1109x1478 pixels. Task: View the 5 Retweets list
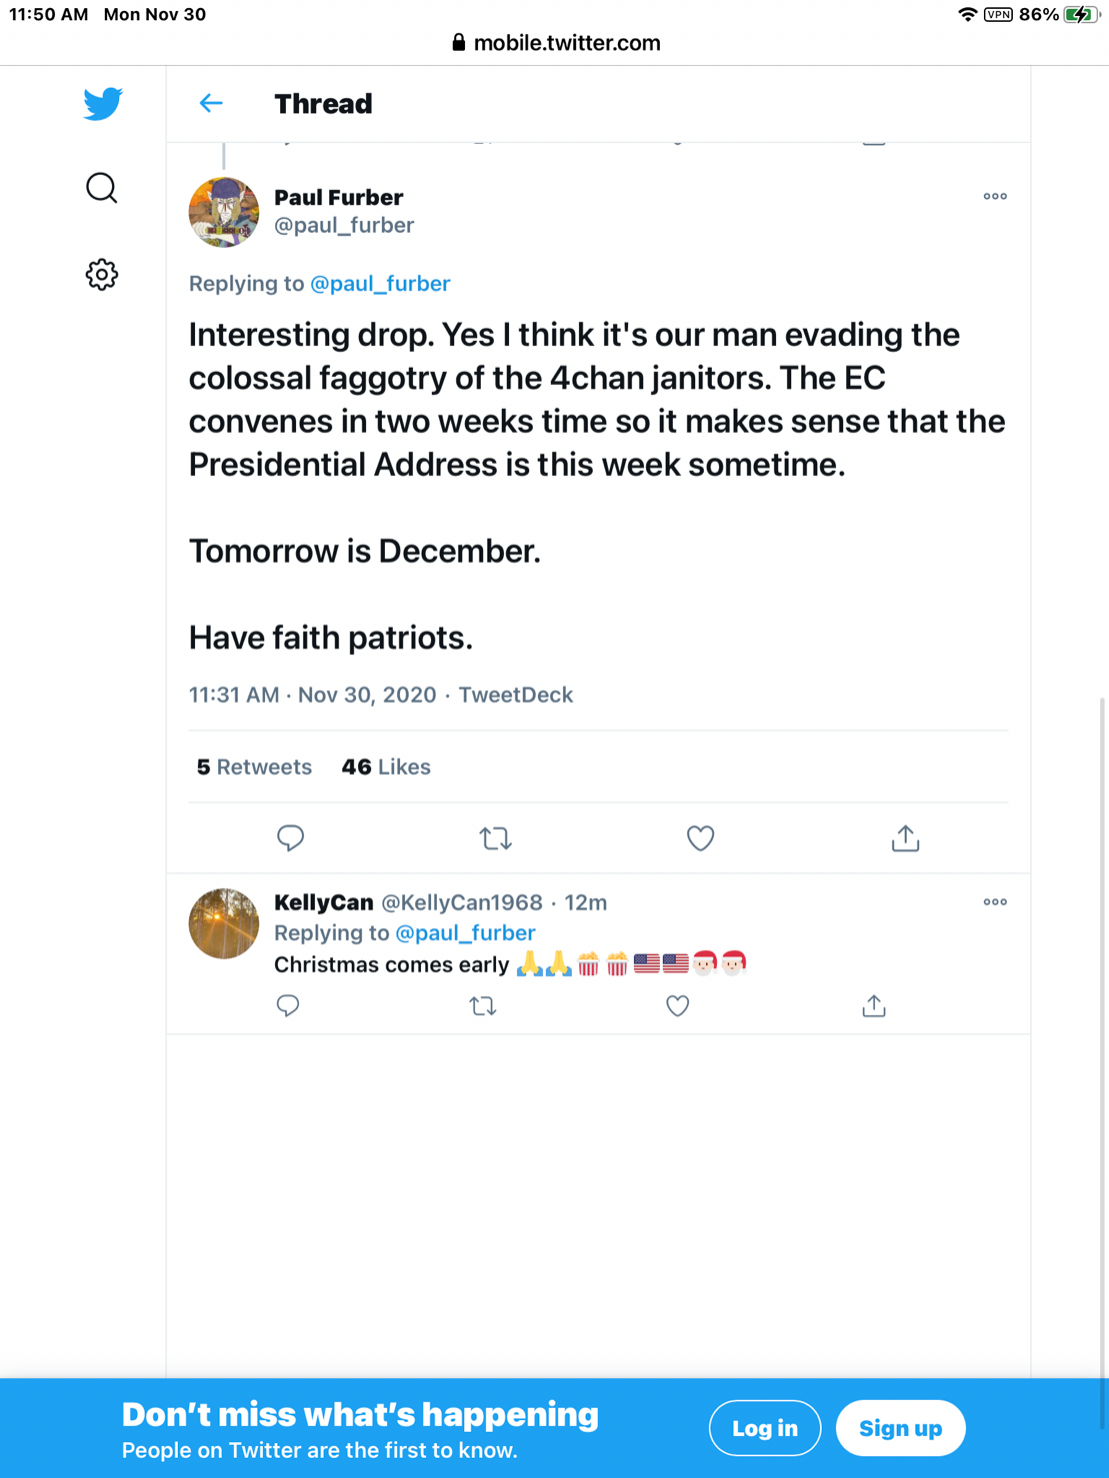pos(254,767)
